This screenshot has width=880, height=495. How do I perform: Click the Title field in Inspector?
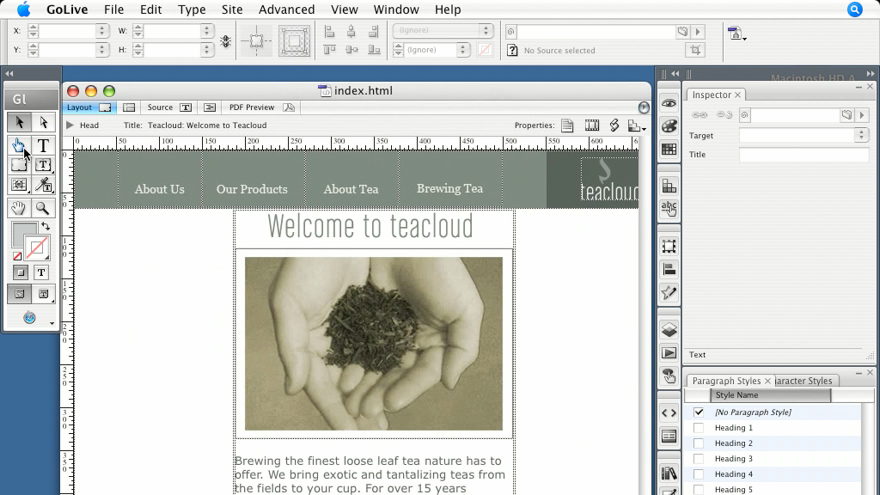pyautogui.click(x=804, y=154)
